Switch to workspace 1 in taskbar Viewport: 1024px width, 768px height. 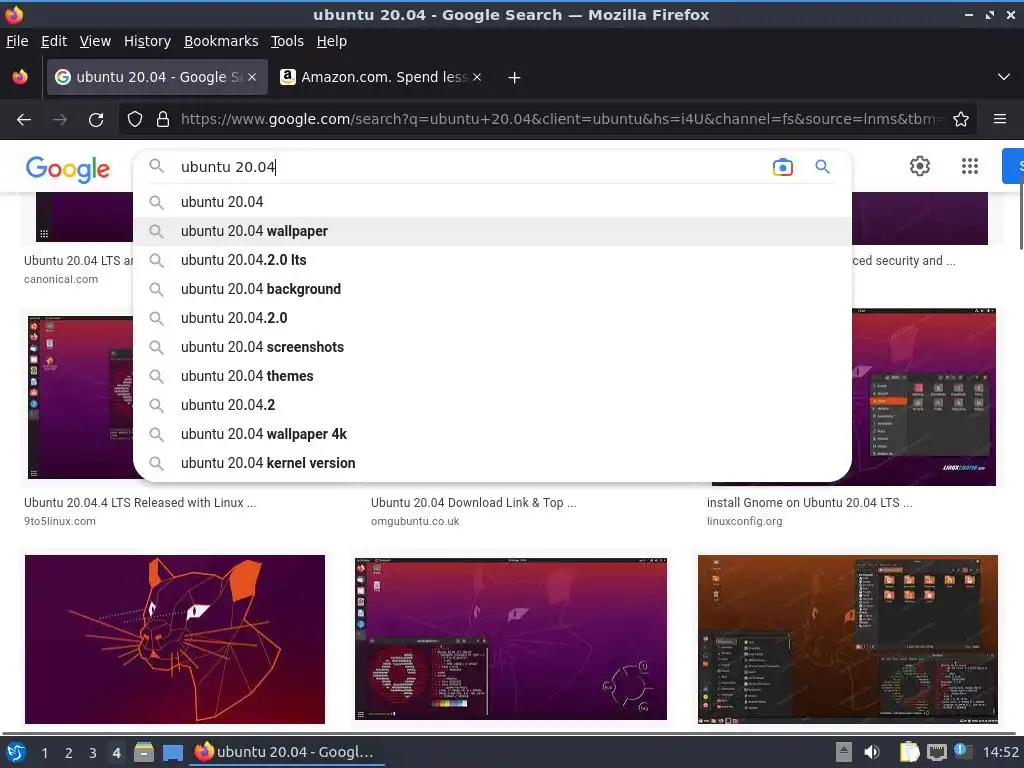[x=44, y=753]
